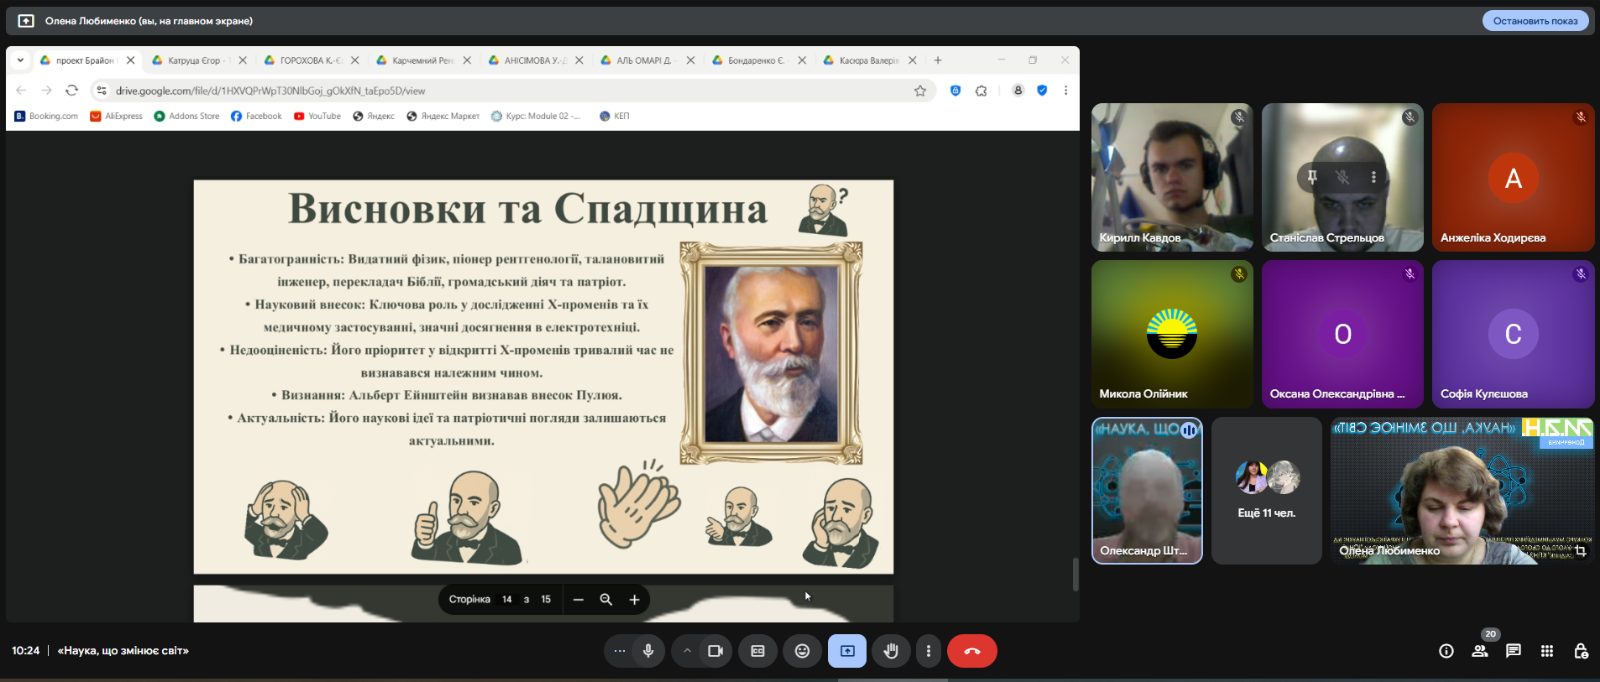The width and height of the screenshot is (1600, 682).
Task: Open host controls lock icon
Action: 1581,651
